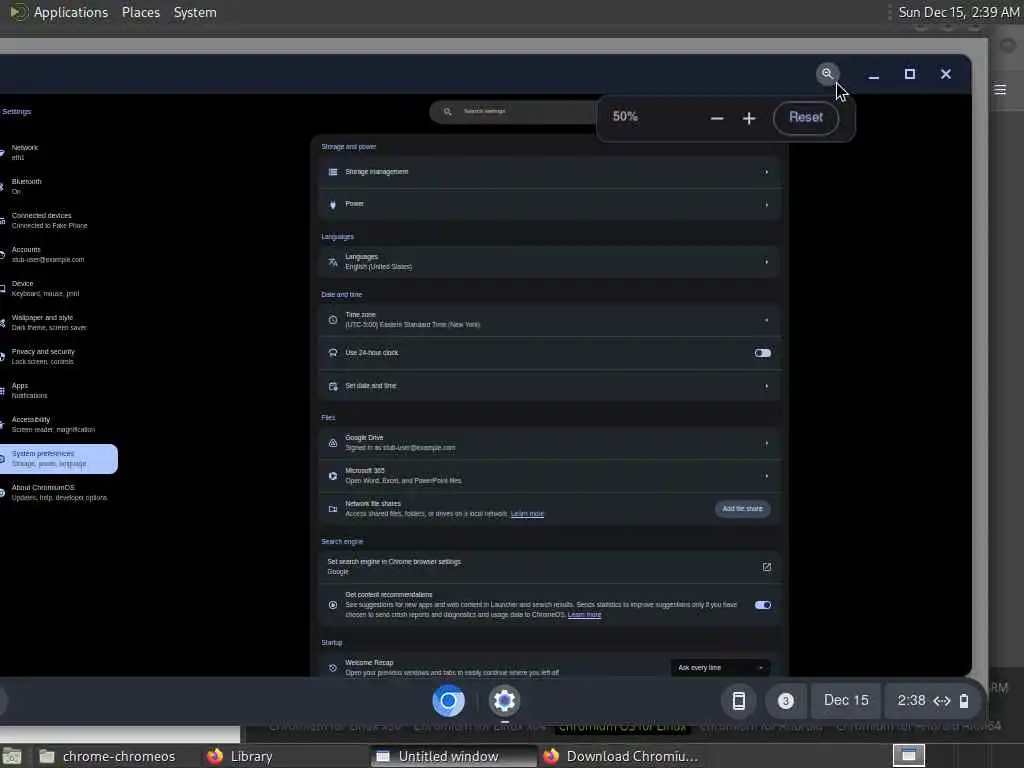Click the zoom magnifier icon in title bar
The height and width of the screenshot is (768, 1024).
[827, 73]
